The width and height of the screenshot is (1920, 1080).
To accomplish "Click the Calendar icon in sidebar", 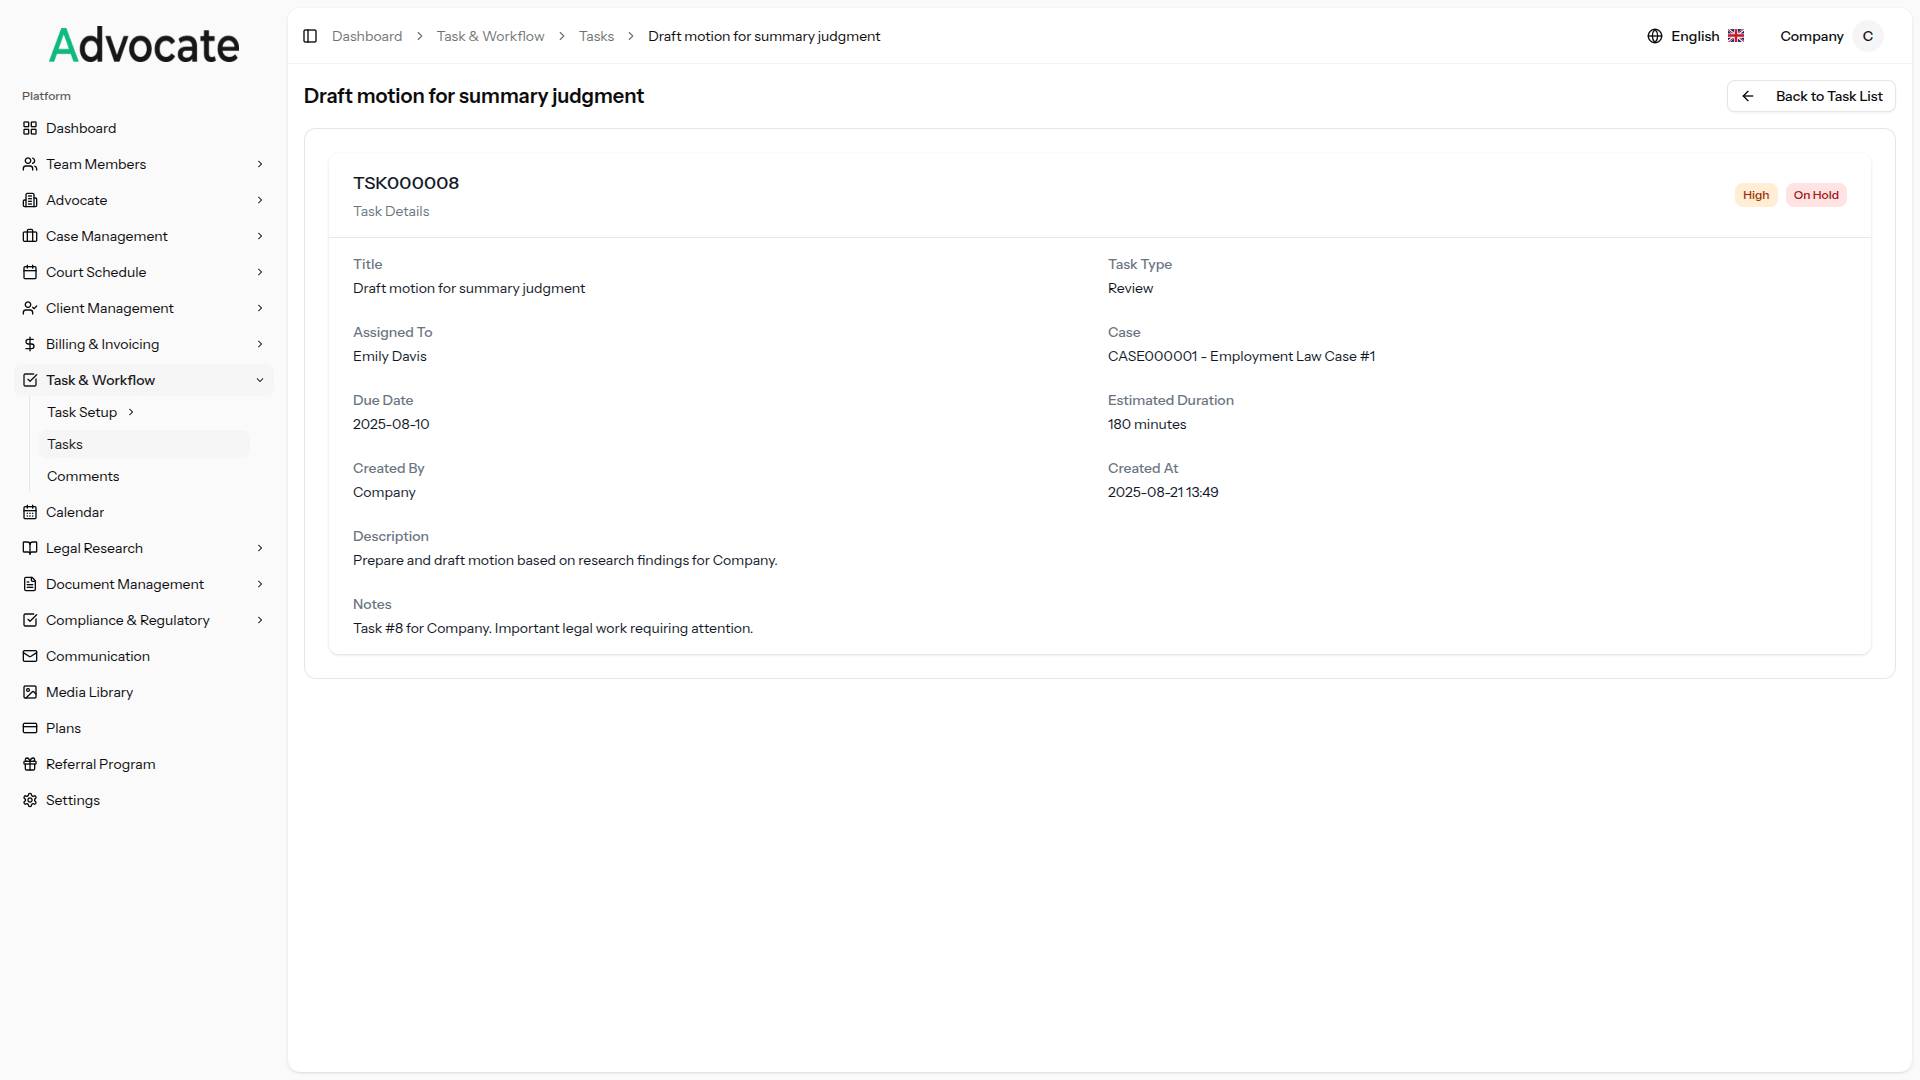I will [30, 512].
